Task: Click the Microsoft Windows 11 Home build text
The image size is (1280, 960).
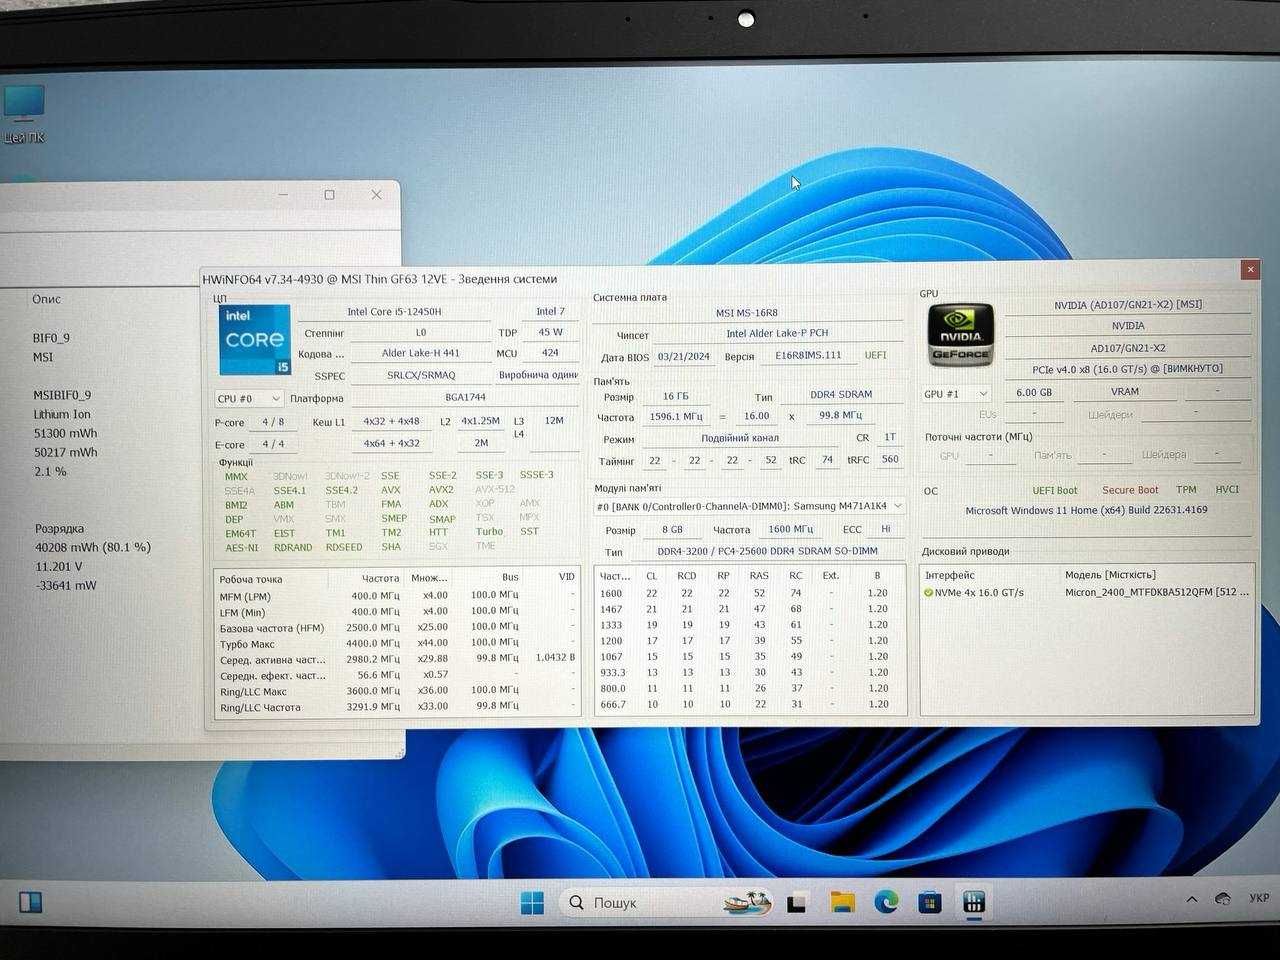Action: pos(1086,510)
